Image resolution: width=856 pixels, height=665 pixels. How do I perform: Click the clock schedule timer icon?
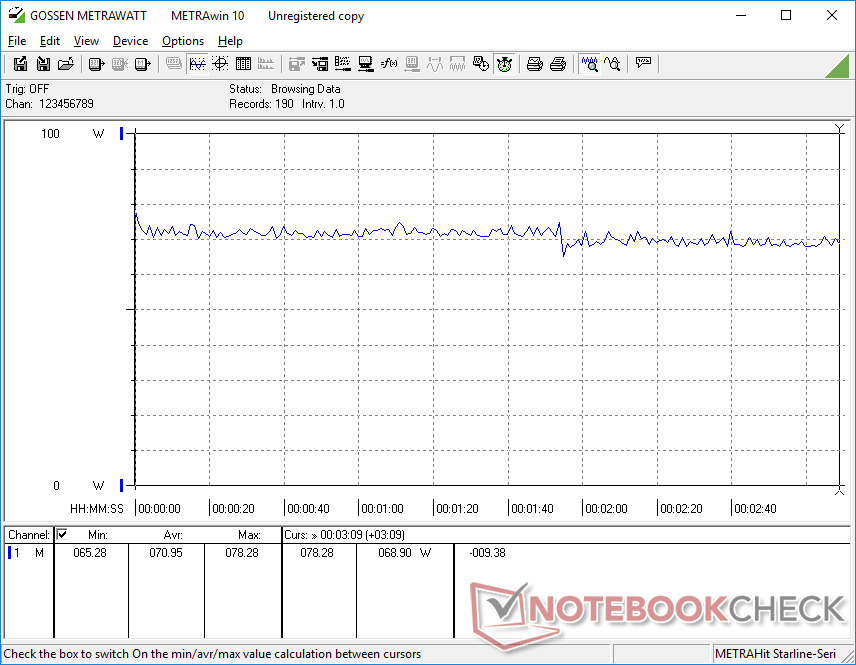tap(481, 64)
